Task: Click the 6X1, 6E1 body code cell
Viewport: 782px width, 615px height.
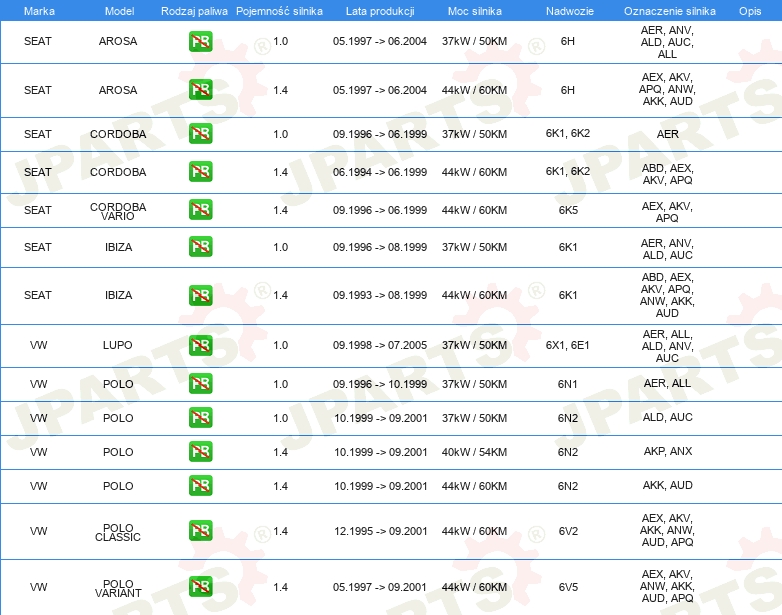Action: pyautogui.click(x=568, y=345)
